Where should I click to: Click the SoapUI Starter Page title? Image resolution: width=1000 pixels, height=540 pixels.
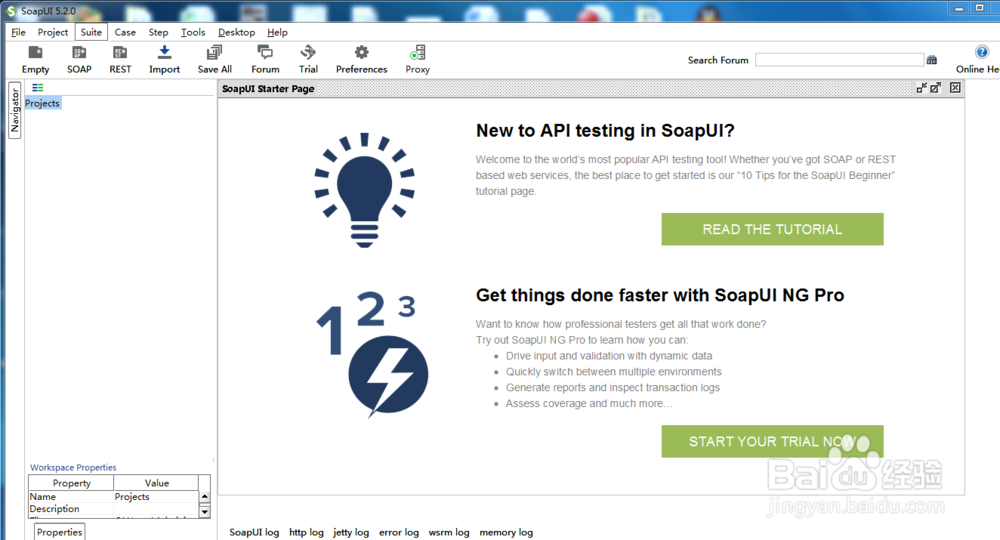click(268, 89)
